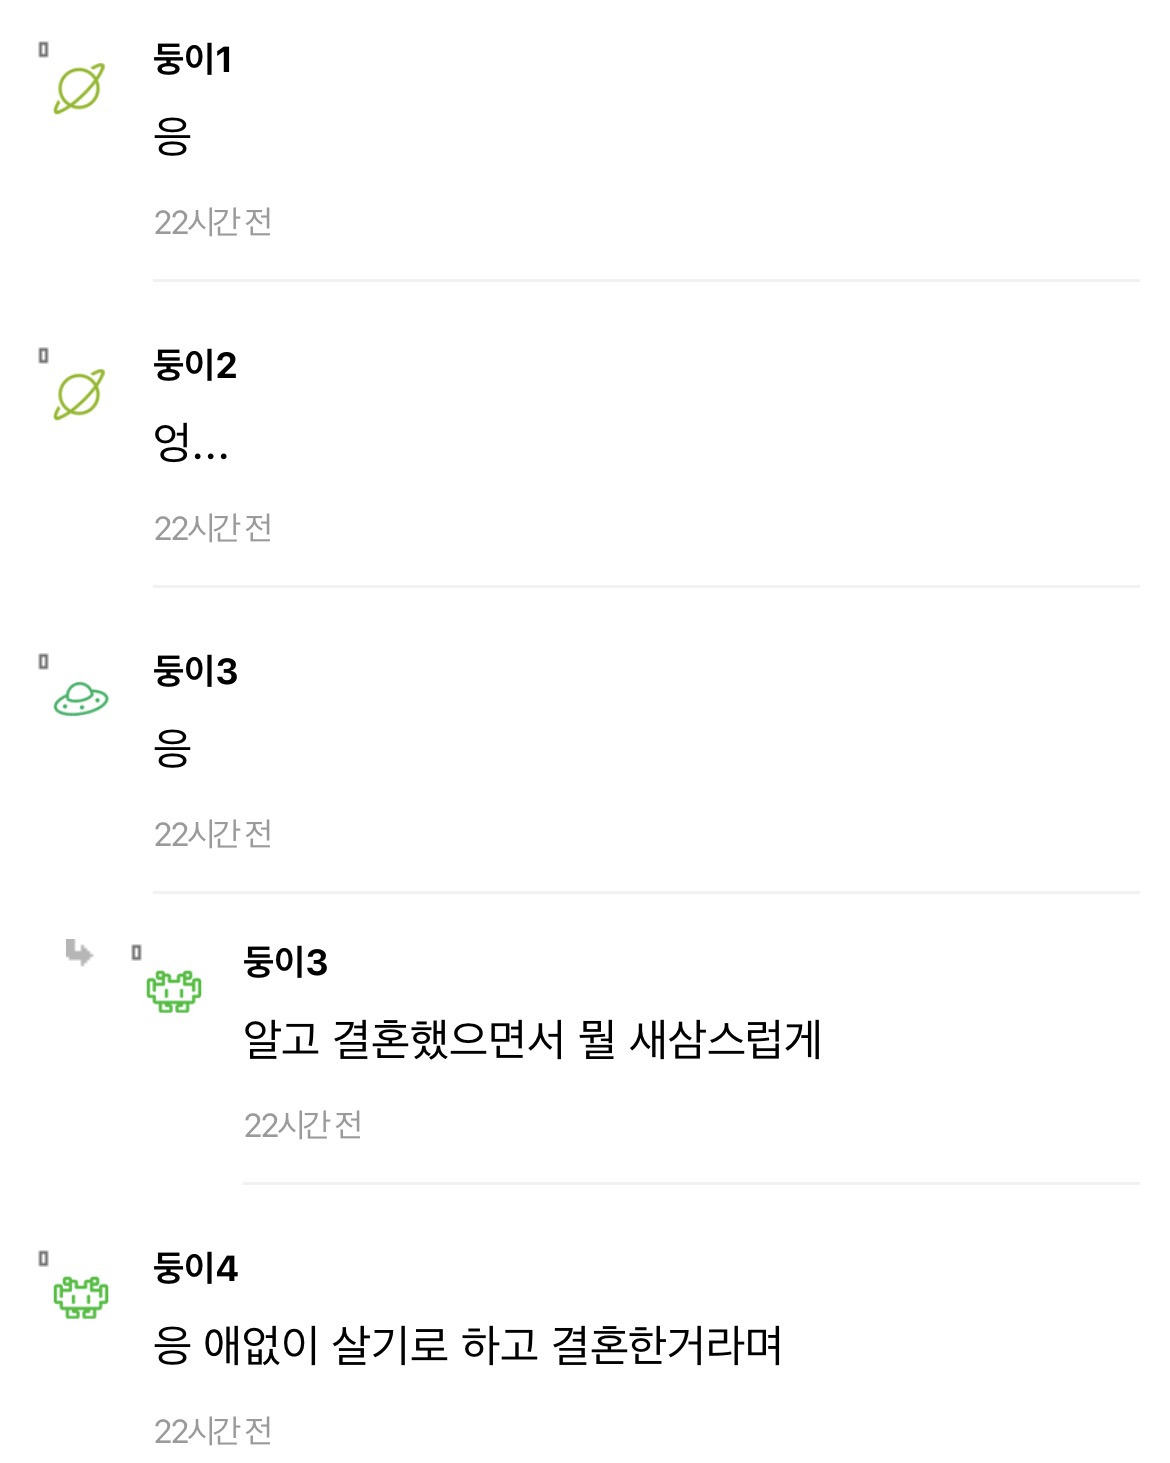
Task: Click the UFO avatar beside 둥이3
Action: coord(81,699)
